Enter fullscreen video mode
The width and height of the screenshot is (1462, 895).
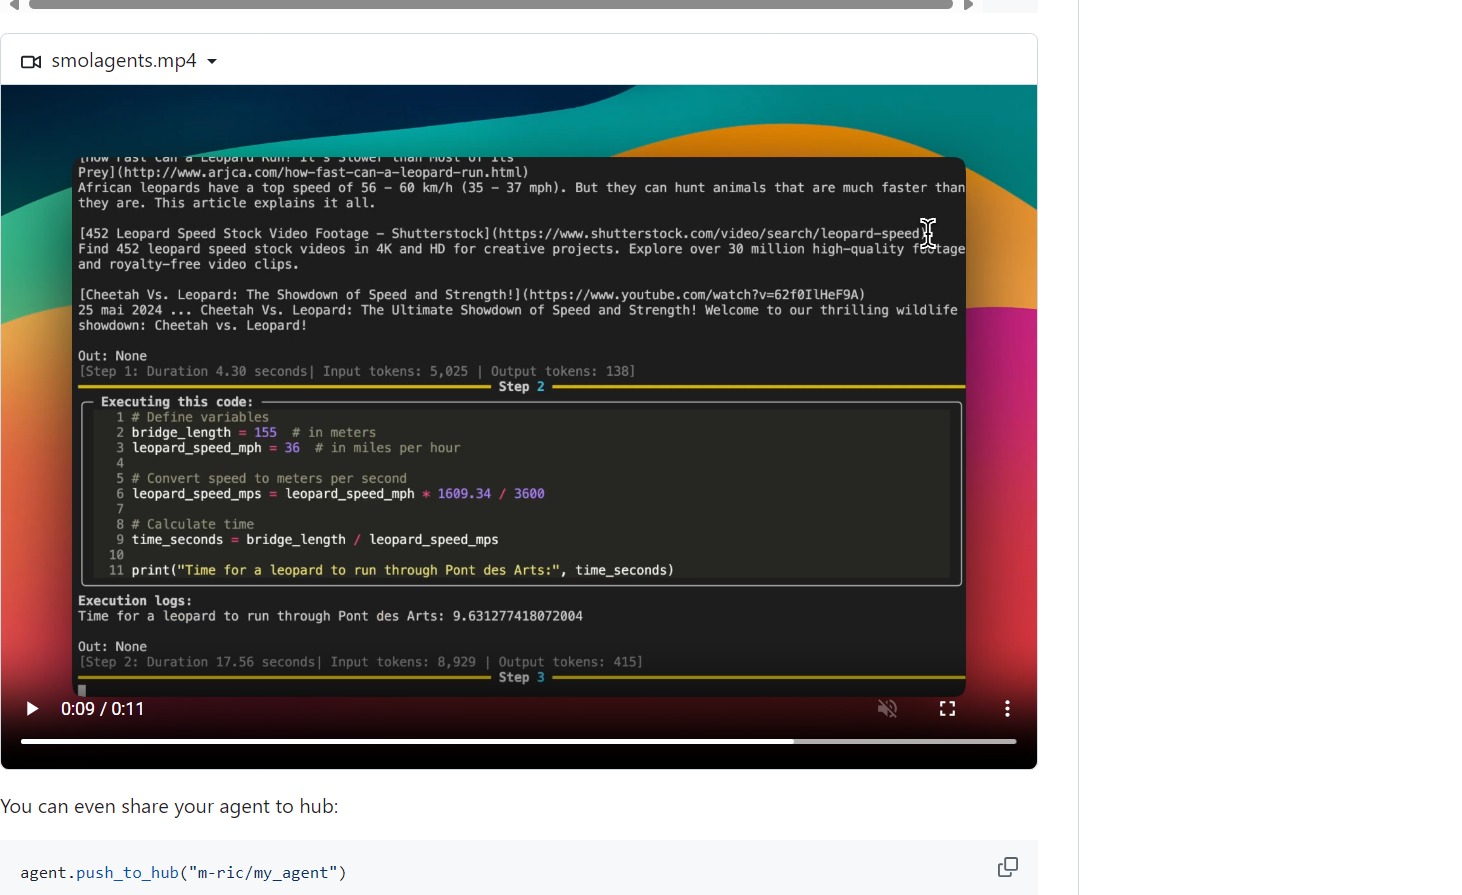[x=947, y=709]
